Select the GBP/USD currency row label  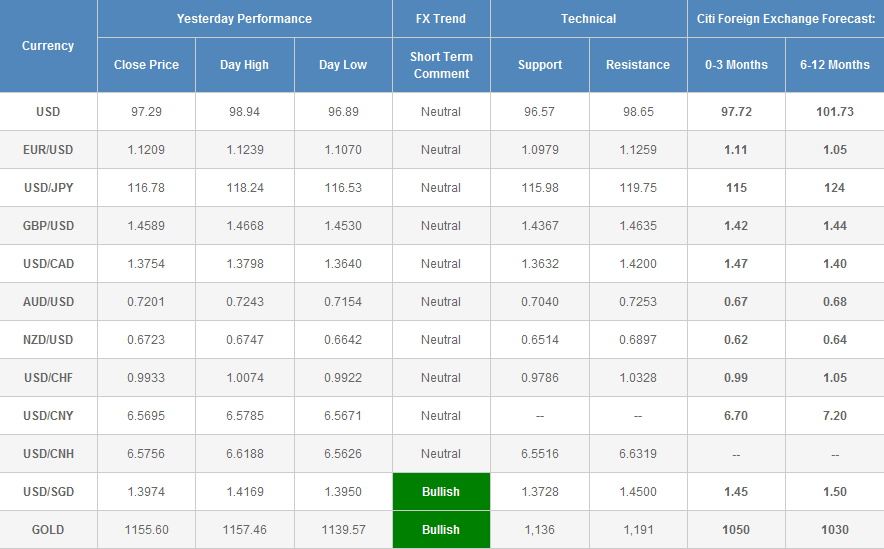[x=48, y=226]
